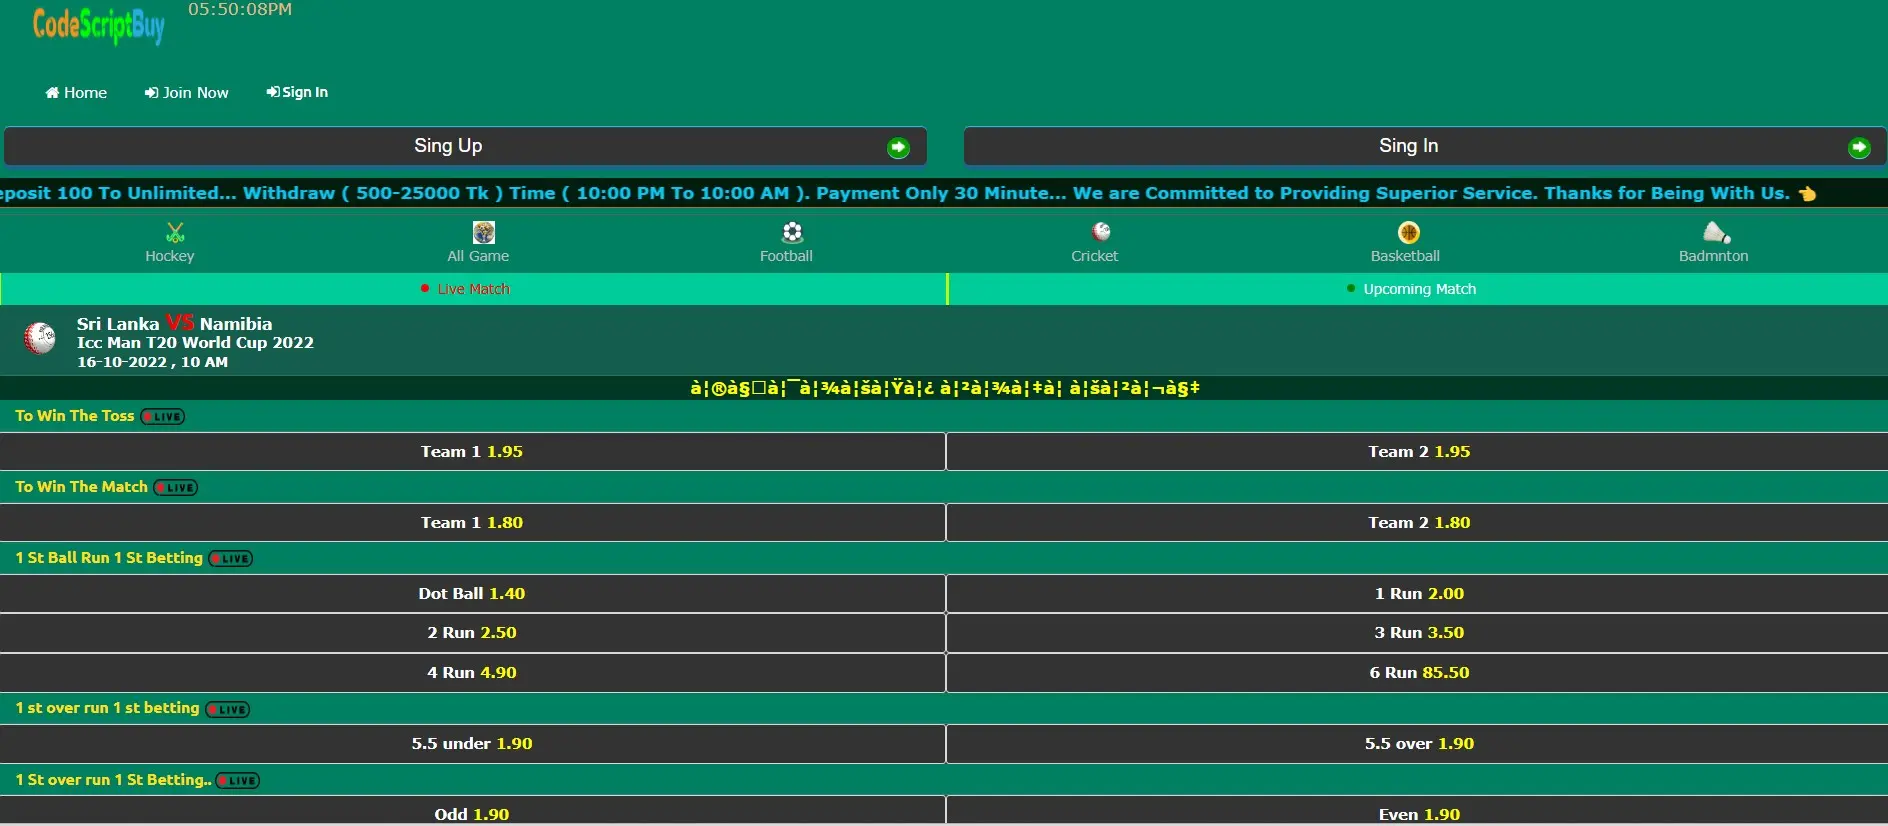The height and width of the screenshot is (826, 1888).
Task: Click the cricket ball icon beside Sri Lanka match
Action: (40, 338)
